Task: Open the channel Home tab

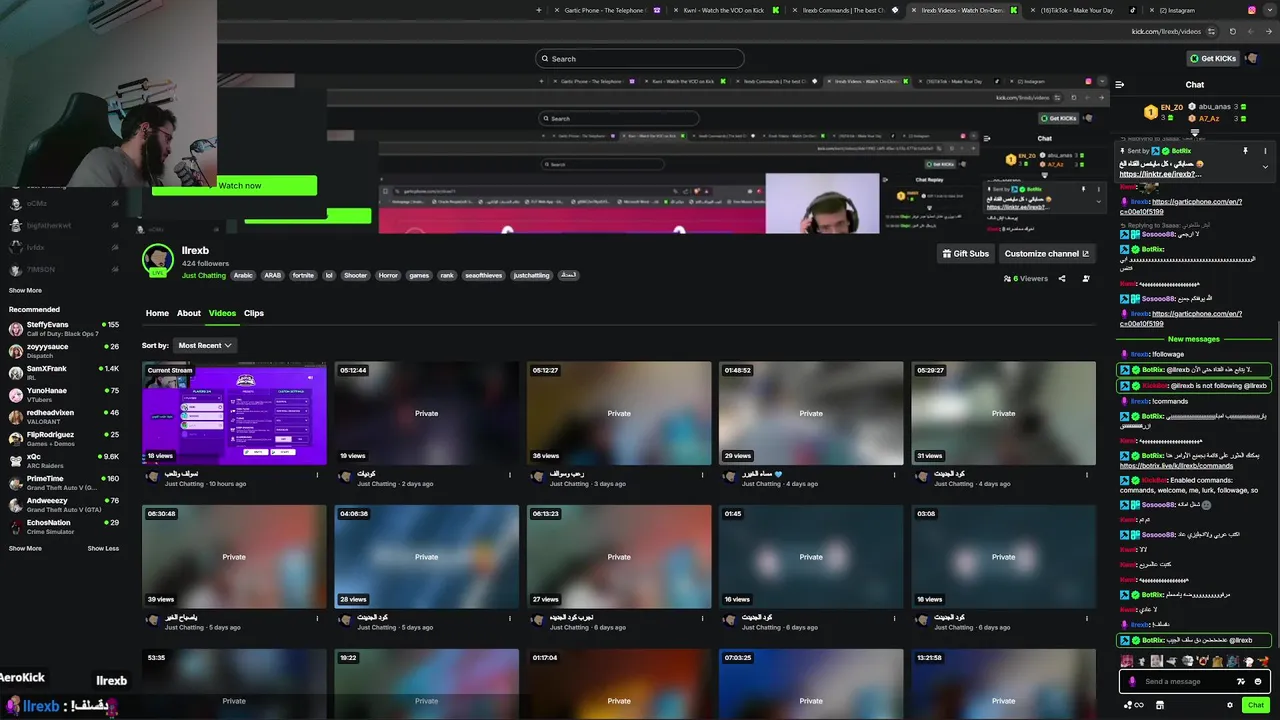Action: pos(157,313)
